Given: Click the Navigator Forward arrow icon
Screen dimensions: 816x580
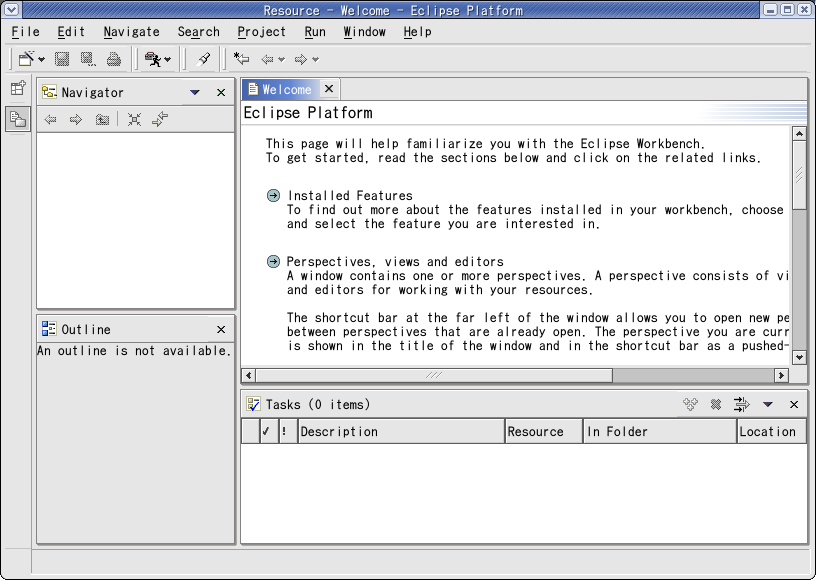Looking at the screenshot, I should coord(76,120).
